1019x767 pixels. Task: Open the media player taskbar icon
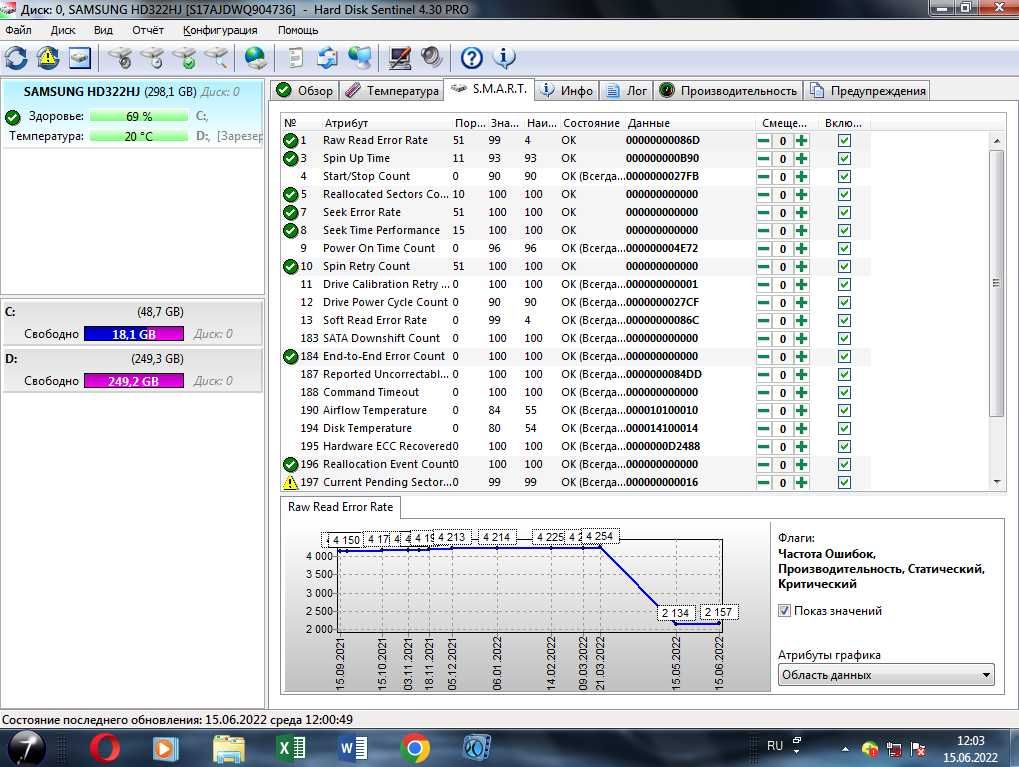click(x=166, y=749)
